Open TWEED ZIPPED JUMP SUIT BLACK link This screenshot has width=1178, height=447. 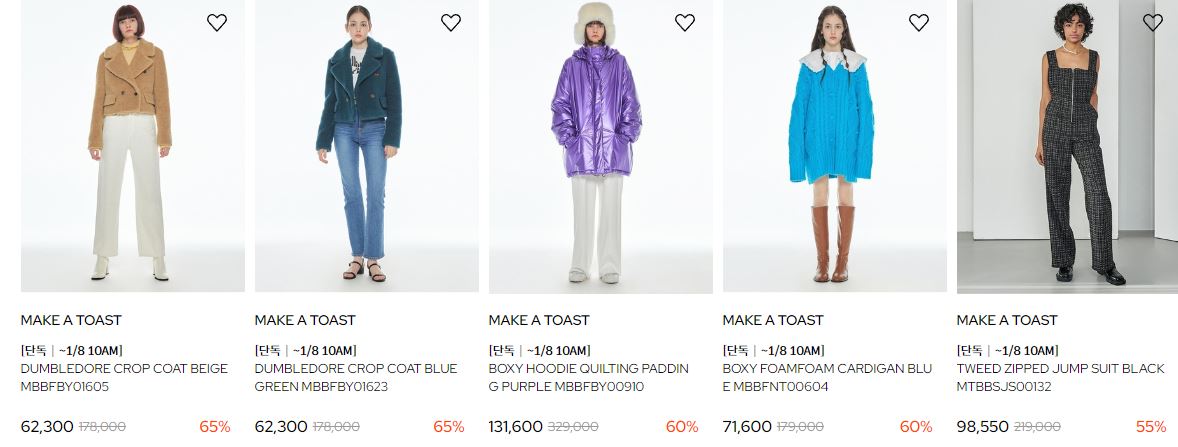tap(1061, 378)
